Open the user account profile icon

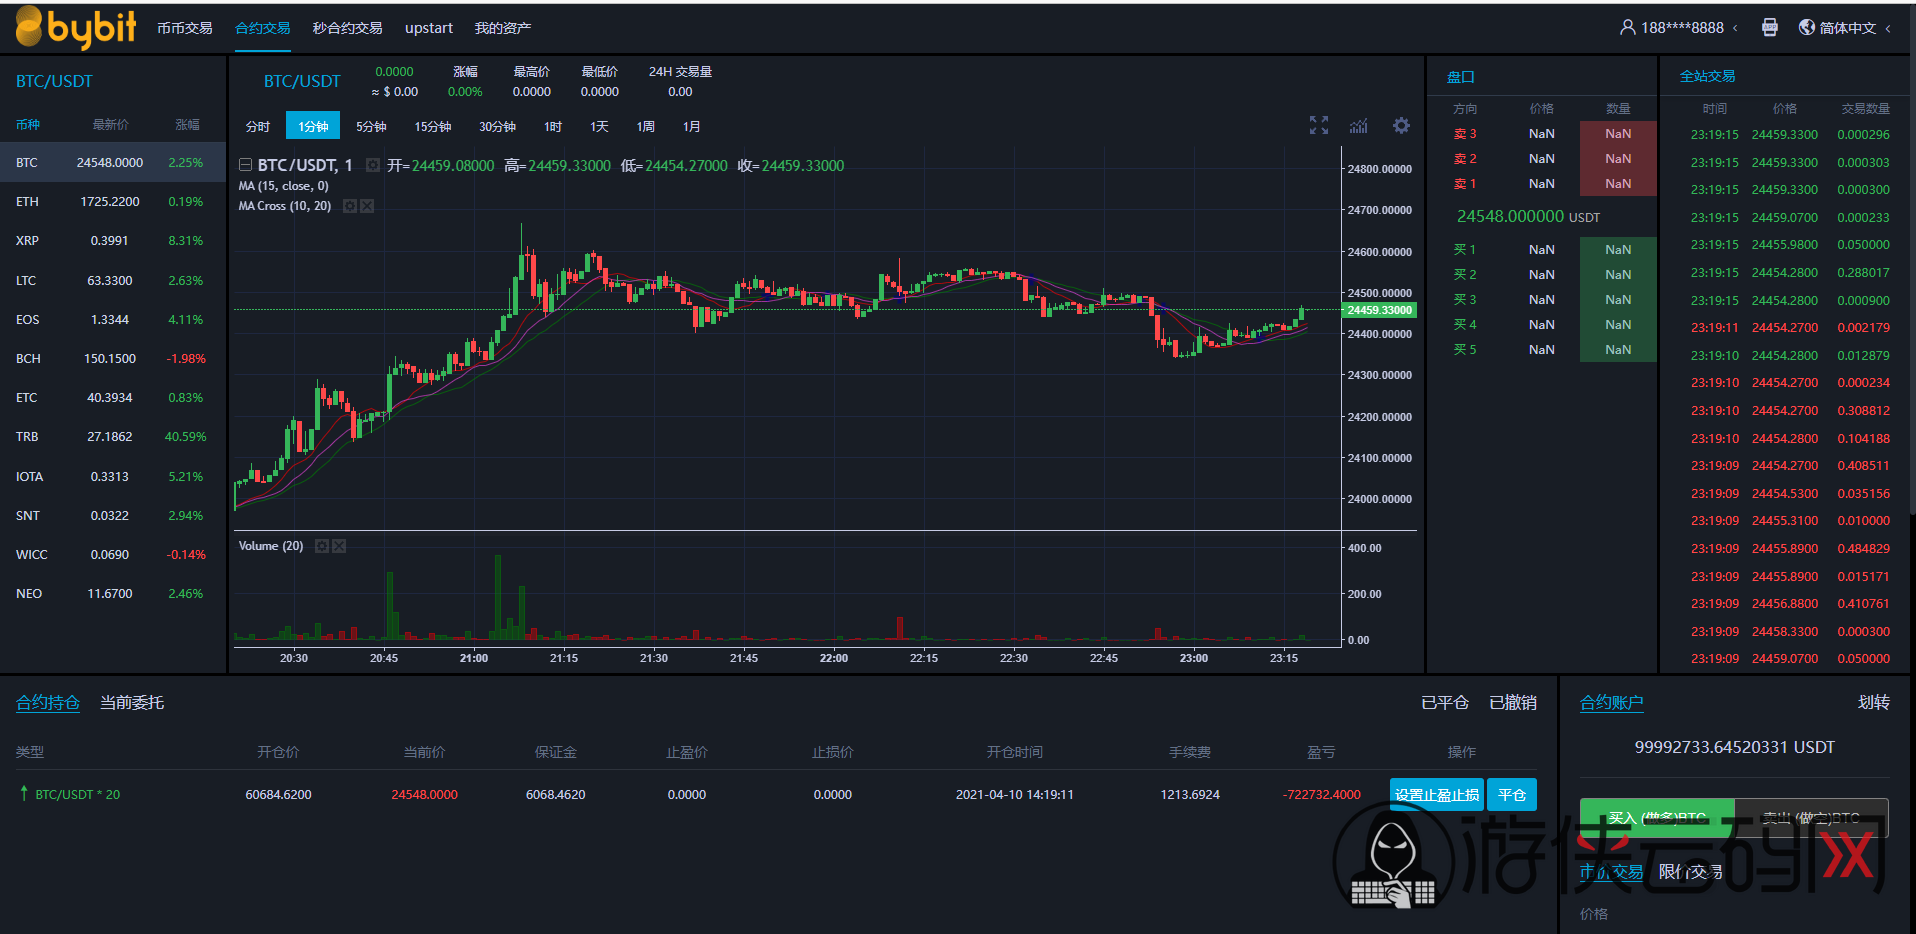tap(1627, 28)
